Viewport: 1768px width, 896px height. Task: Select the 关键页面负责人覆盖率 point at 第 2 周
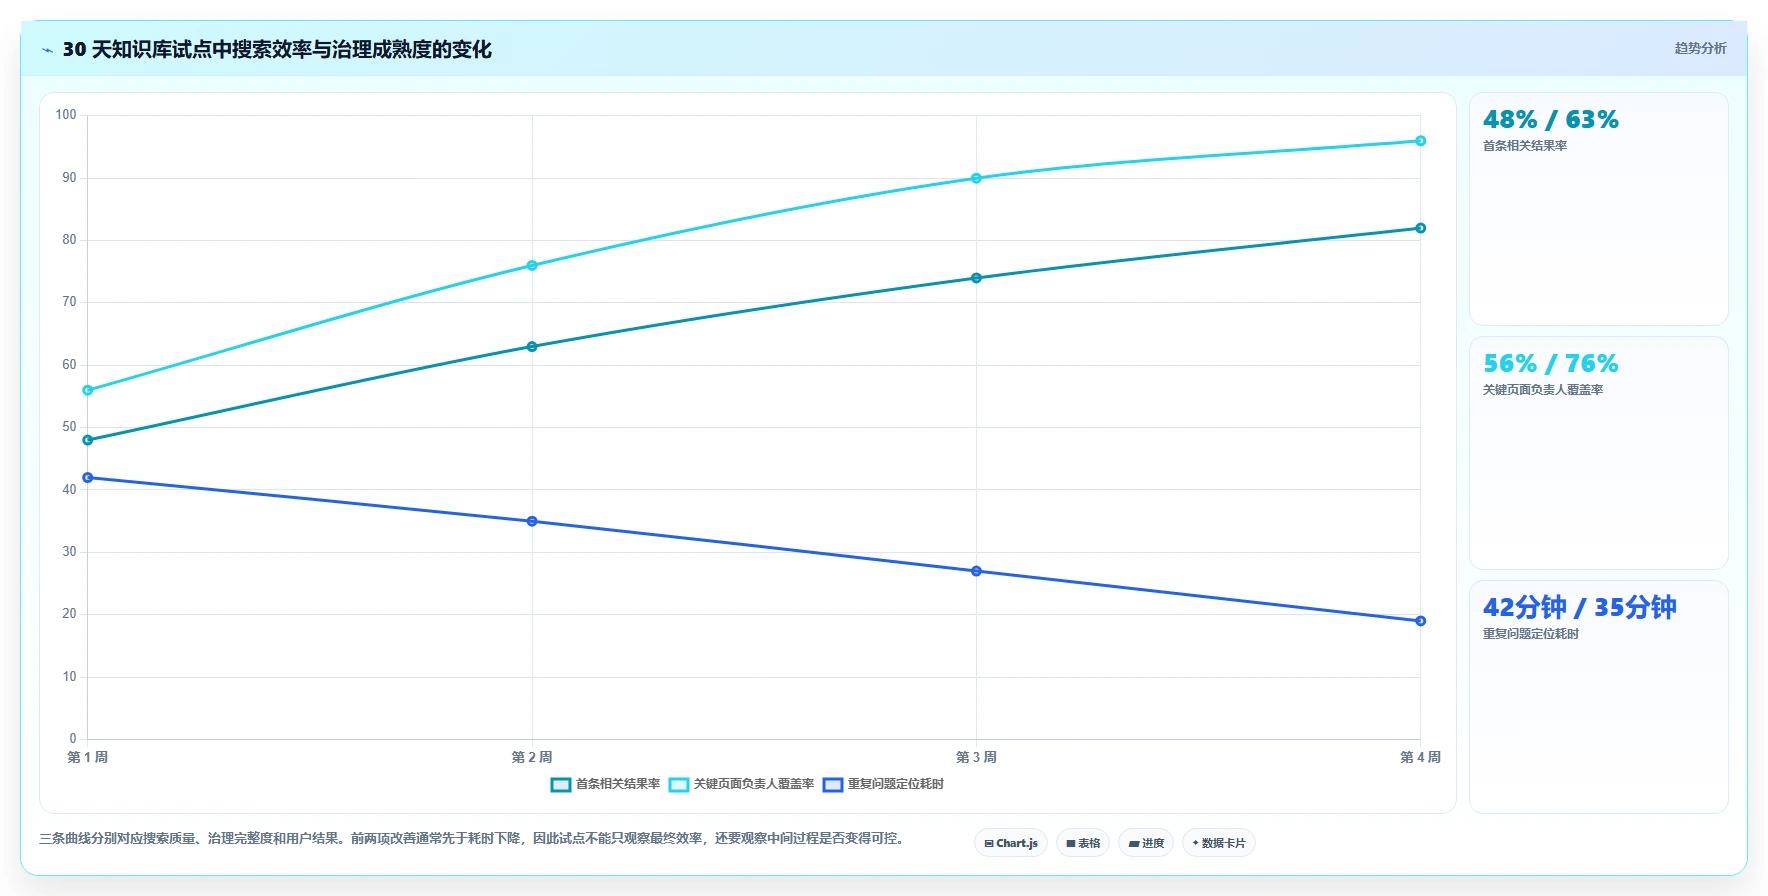pyautogui.click(x=532, y=266)
